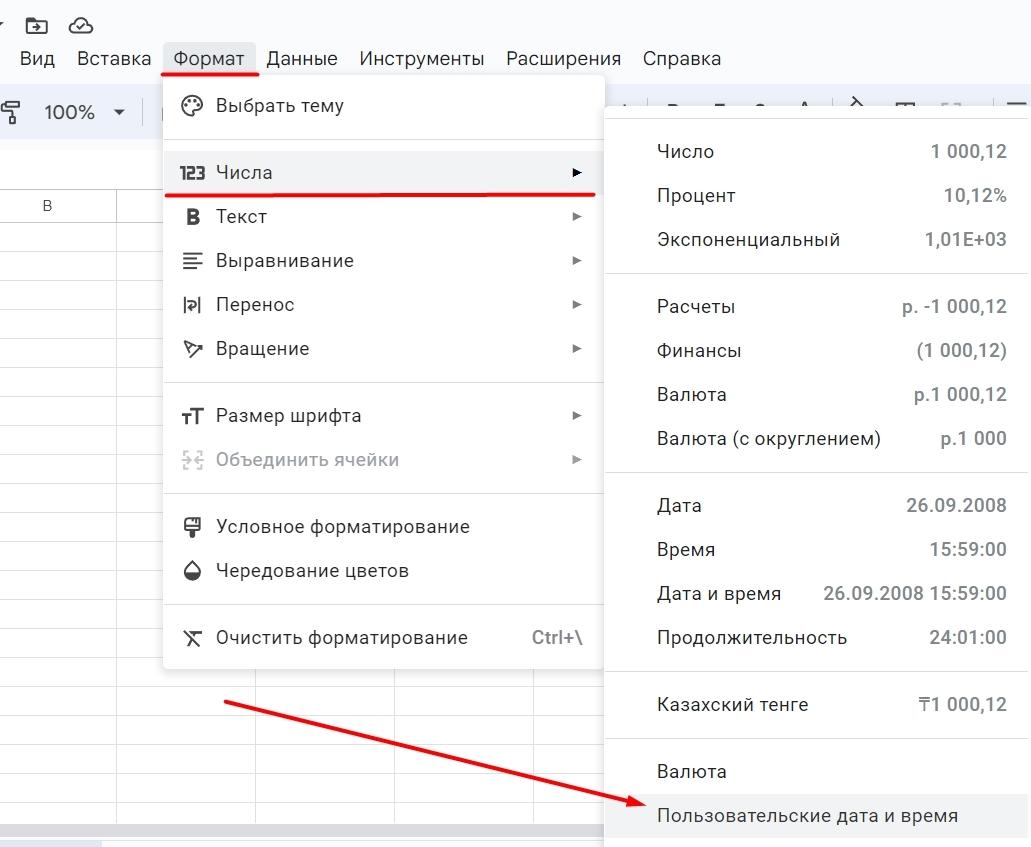Open the 100% zoom dropdown
1031x847 pixels.
84,112
